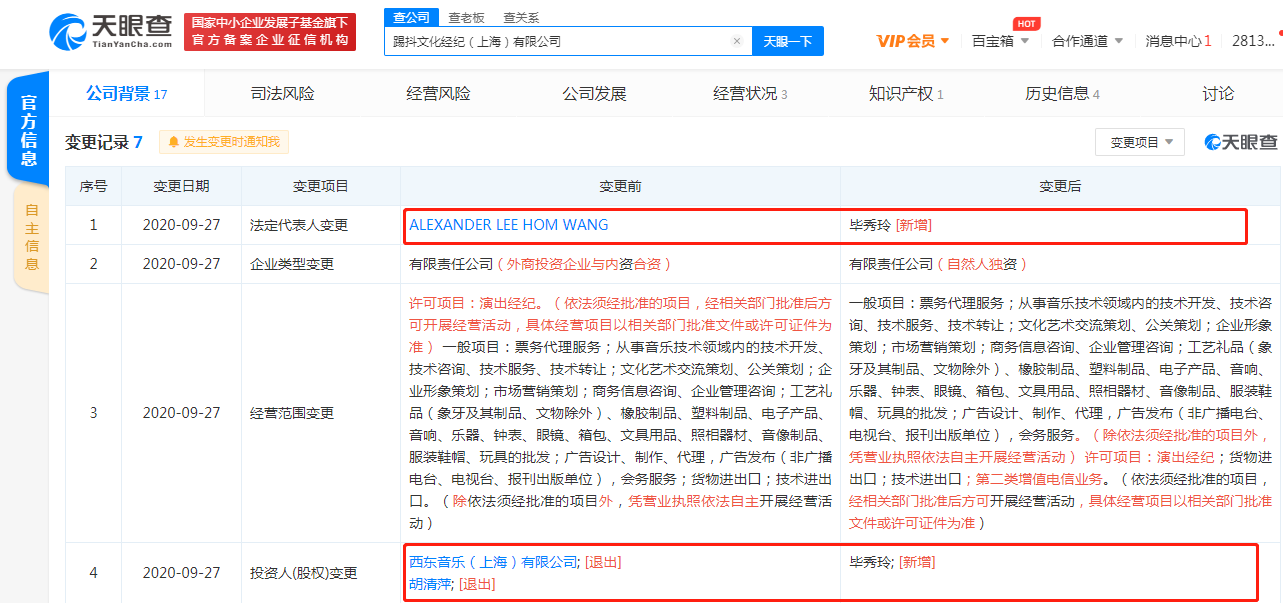The width and height of the screenshot is (1283, 603).
Task: Click the TianYanCha logo icon
Action: tap(112, 30)
